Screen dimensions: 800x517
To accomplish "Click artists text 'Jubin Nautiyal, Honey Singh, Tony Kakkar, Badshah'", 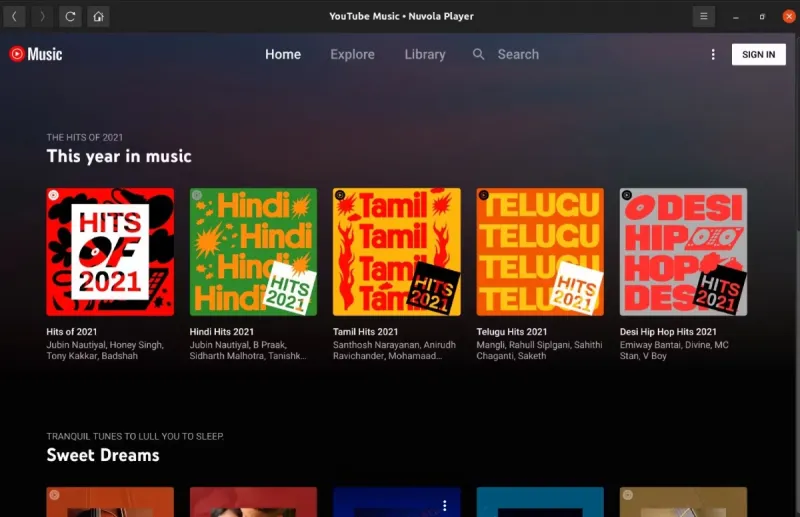I will pyautogui.click(x=105, y=350).
